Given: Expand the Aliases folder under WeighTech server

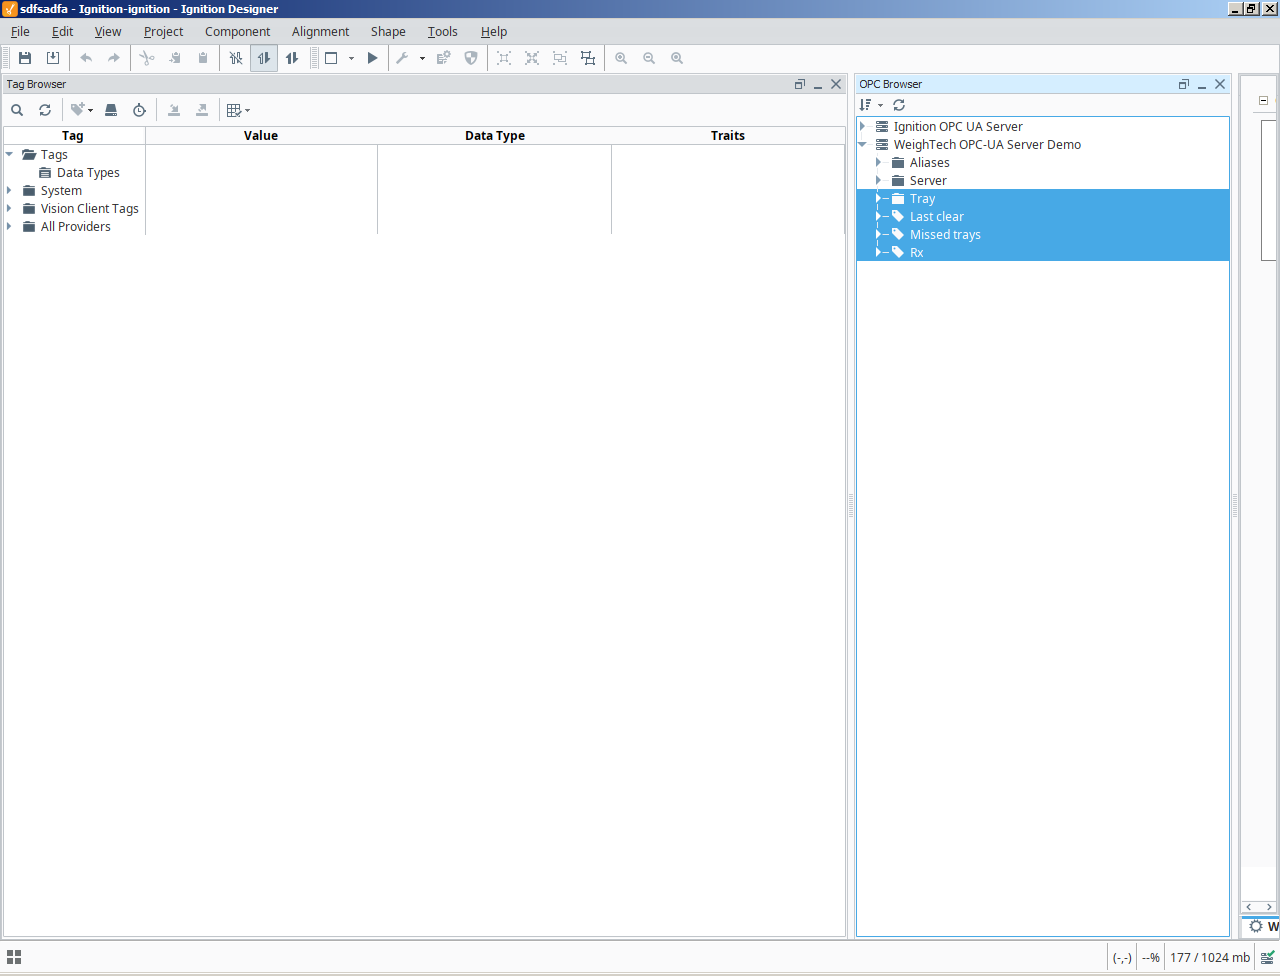Looking at the screenshot, I should click(879, 162).
